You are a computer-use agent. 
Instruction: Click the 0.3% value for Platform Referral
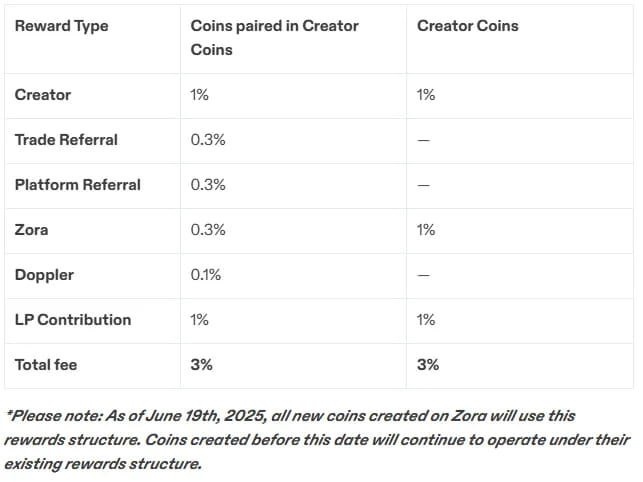(x=208, y=185)
